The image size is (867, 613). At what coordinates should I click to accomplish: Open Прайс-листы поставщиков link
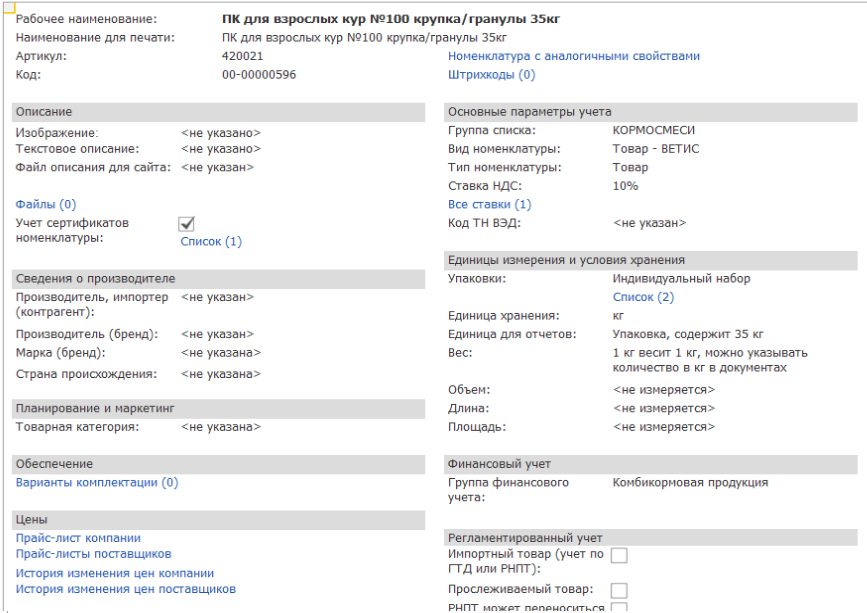[94, 553]
